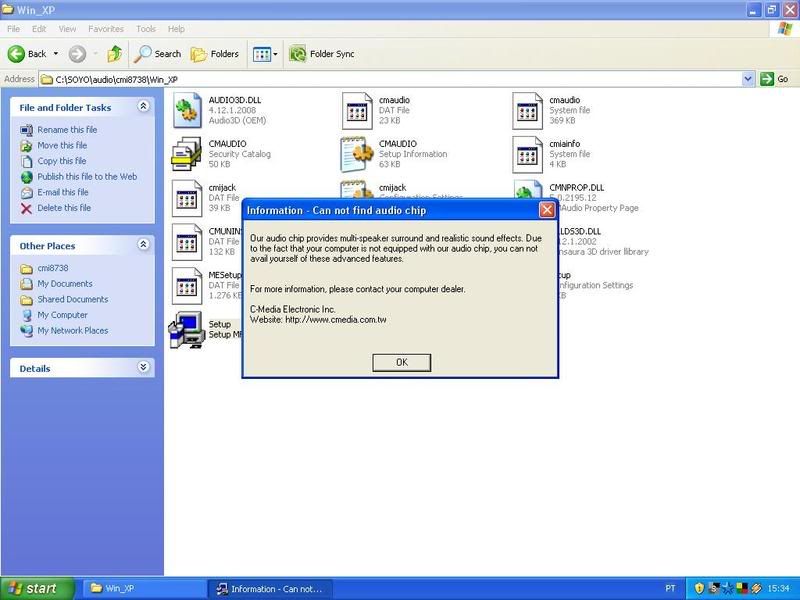Image resolution: width=800 pixels, height=600 pixels.
Task: Open the Search pane from the toolbar
Action: click(158, 54)
